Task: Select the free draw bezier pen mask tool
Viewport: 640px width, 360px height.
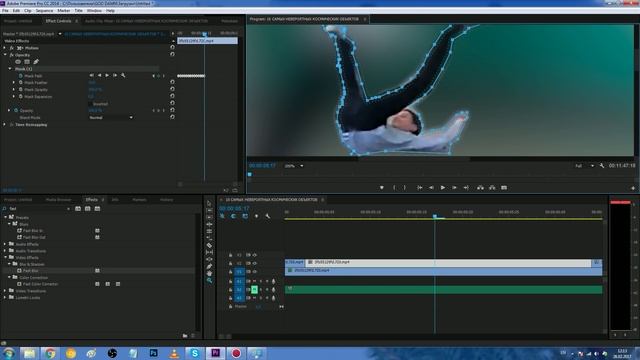Action: click(x=36, y=62)
